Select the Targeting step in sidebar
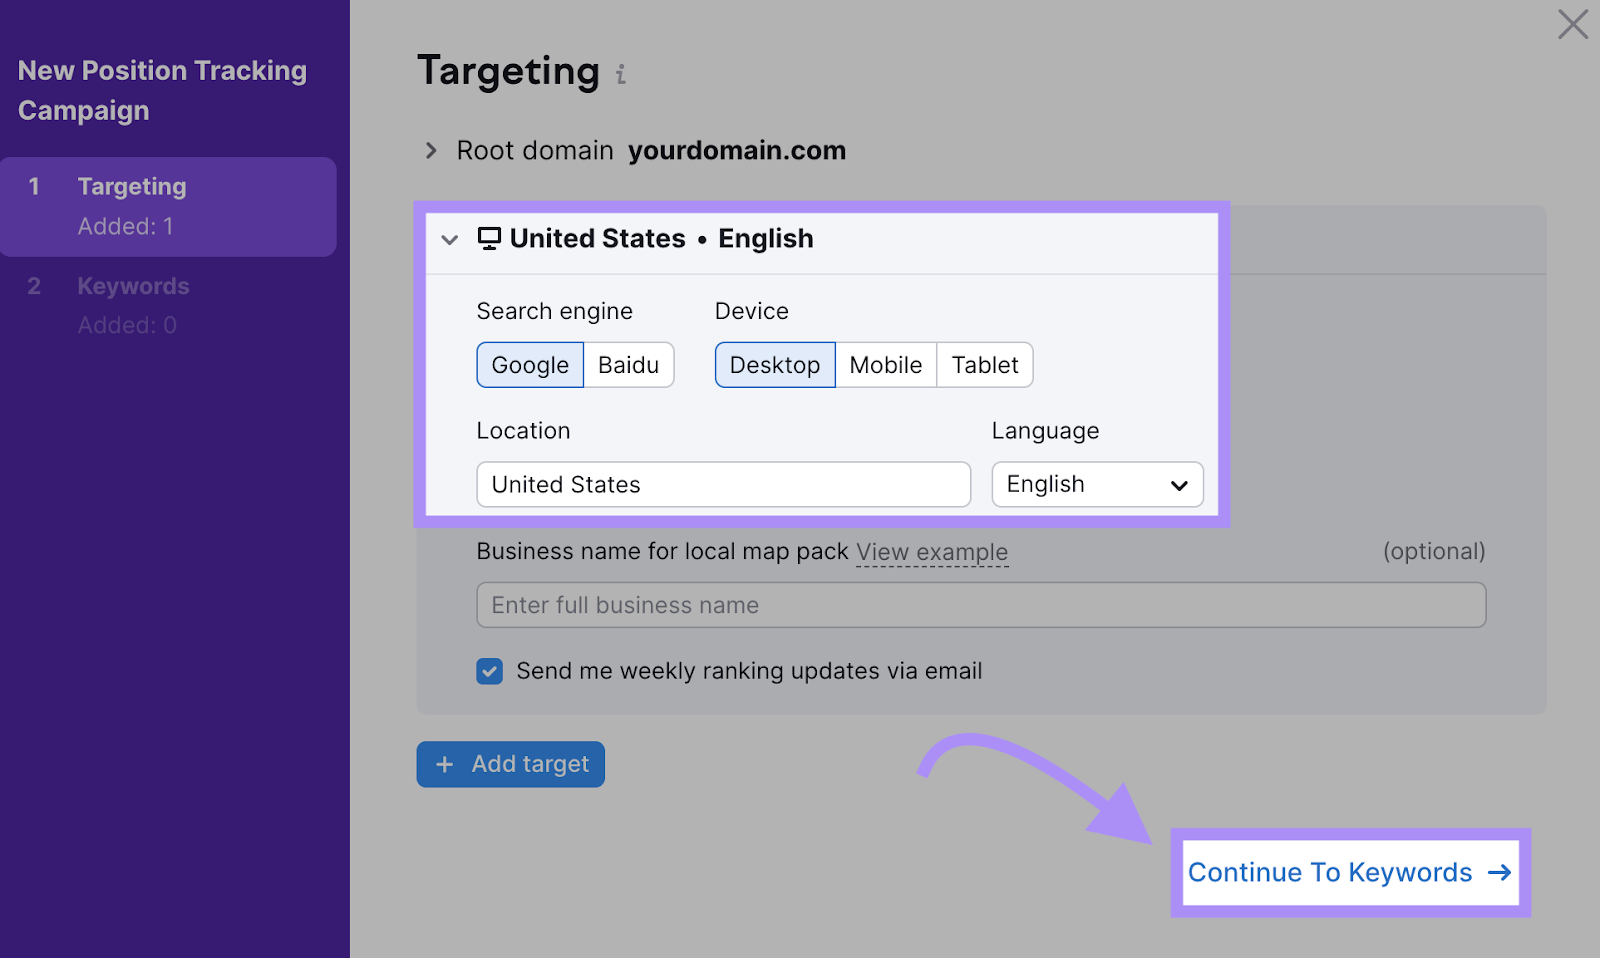 (x=131, y=186)
